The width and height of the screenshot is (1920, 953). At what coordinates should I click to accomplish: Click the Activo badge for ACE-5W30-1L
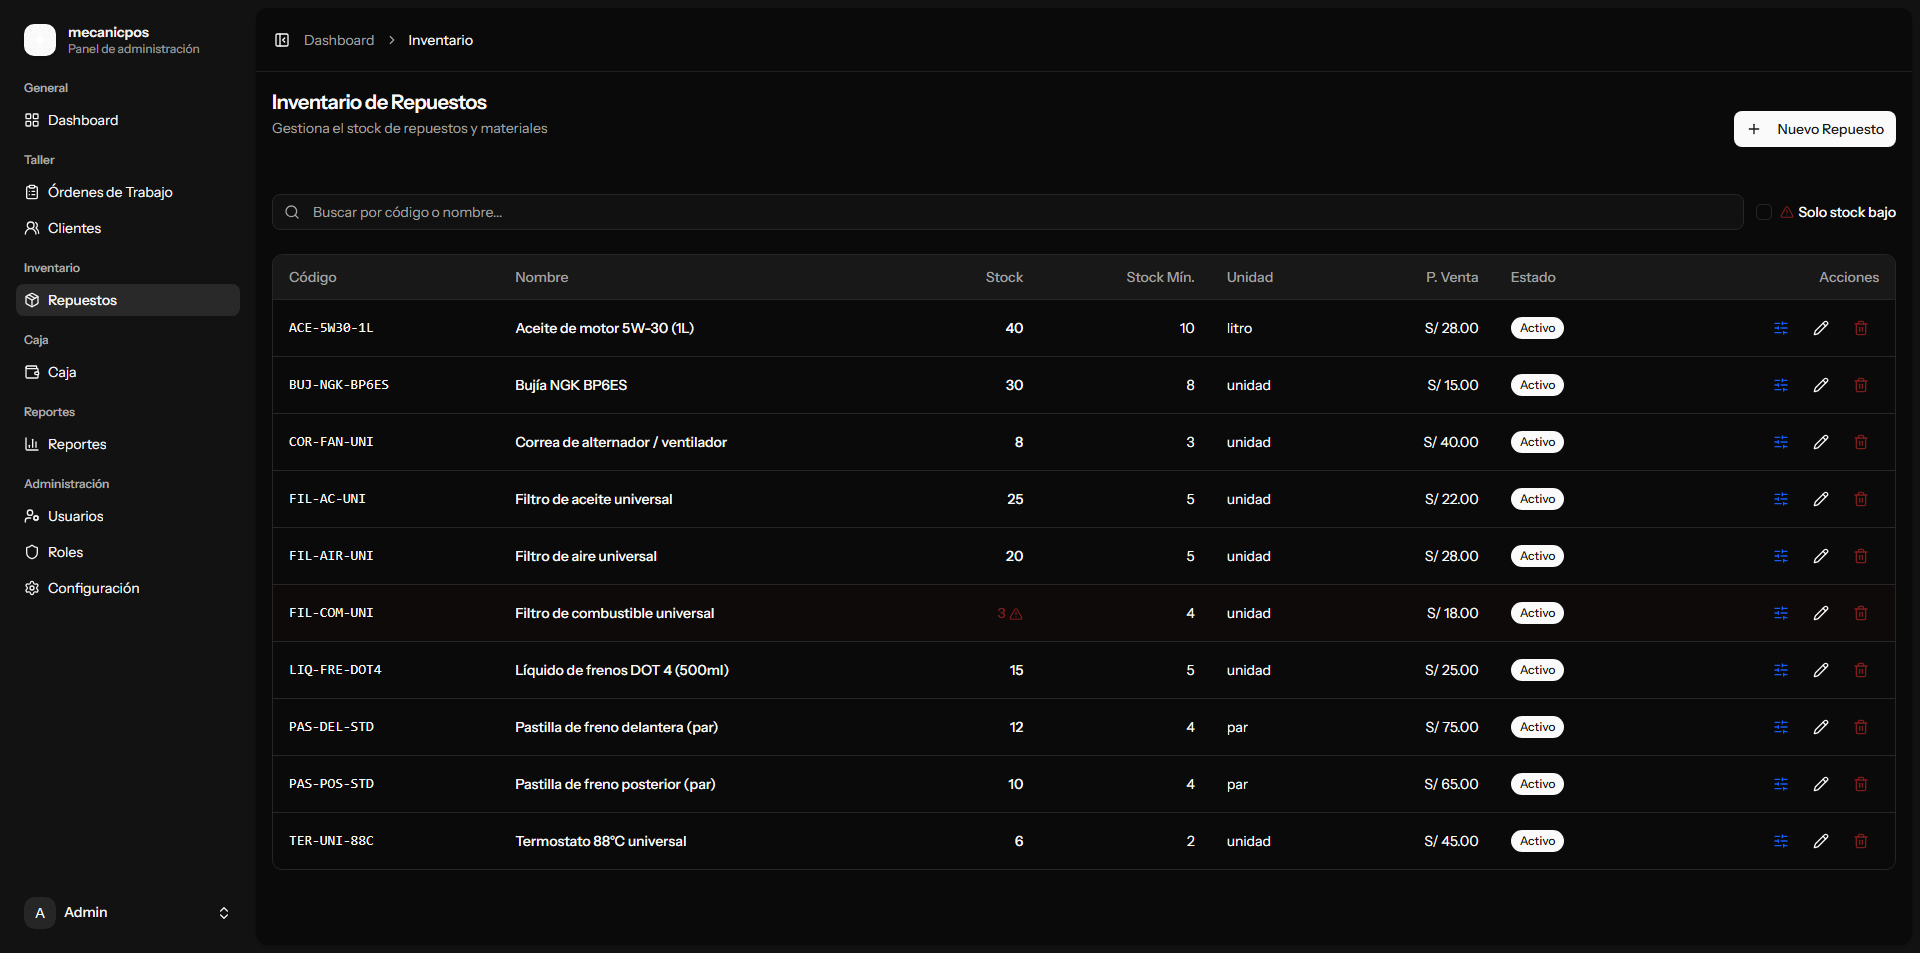tap(1537, 328)
